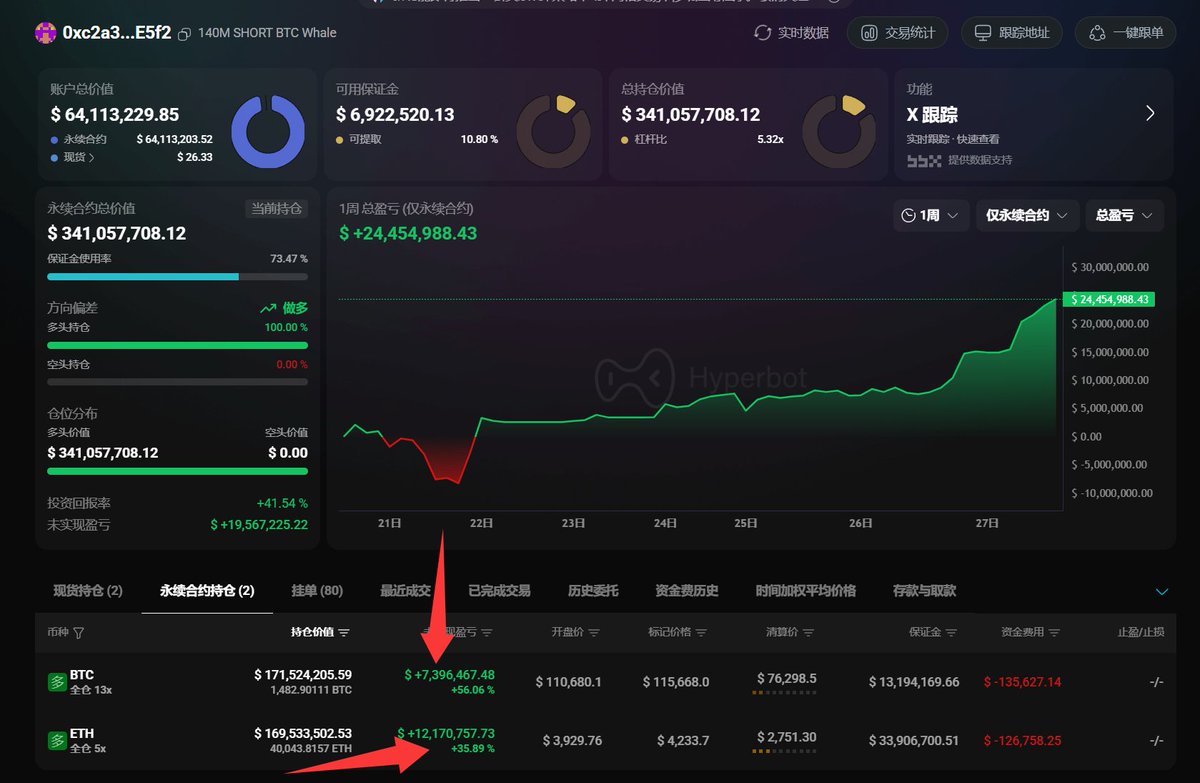Click the 保证金使用率 73.47% progress bar

point(178,276)
